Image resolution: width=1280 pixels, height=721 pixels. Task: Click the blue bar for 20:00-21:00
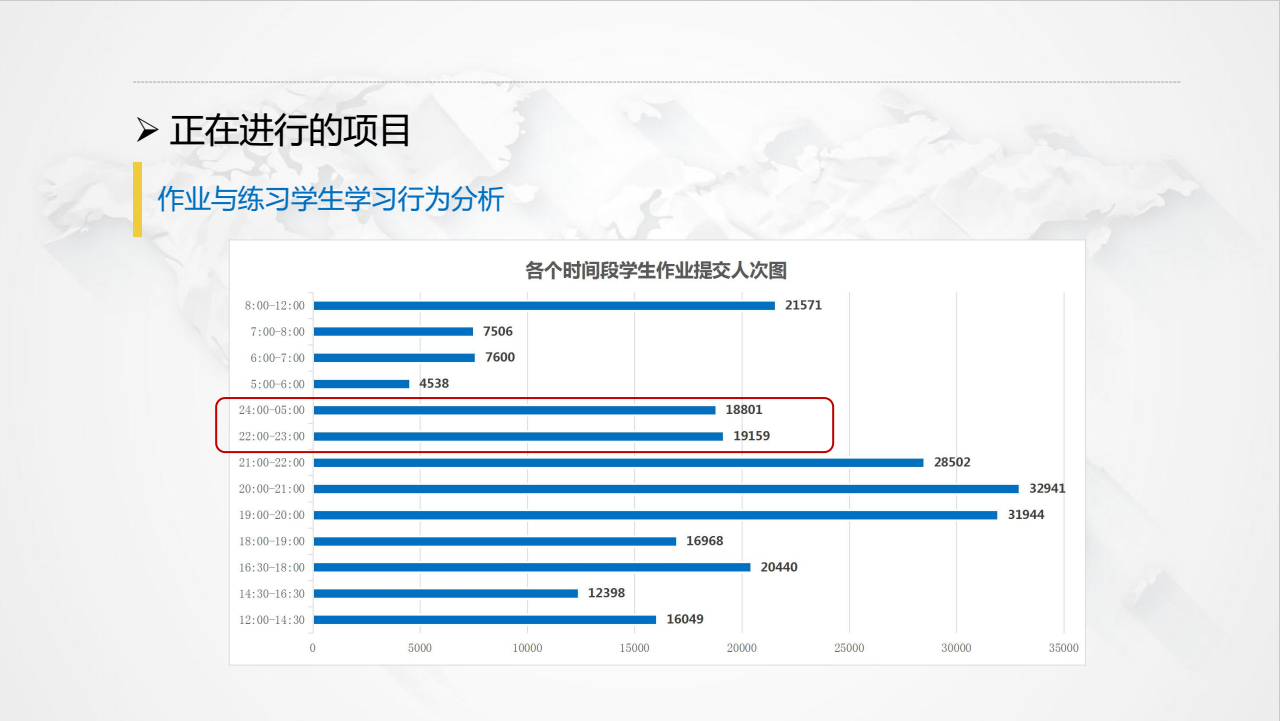(x=666, y=489)
